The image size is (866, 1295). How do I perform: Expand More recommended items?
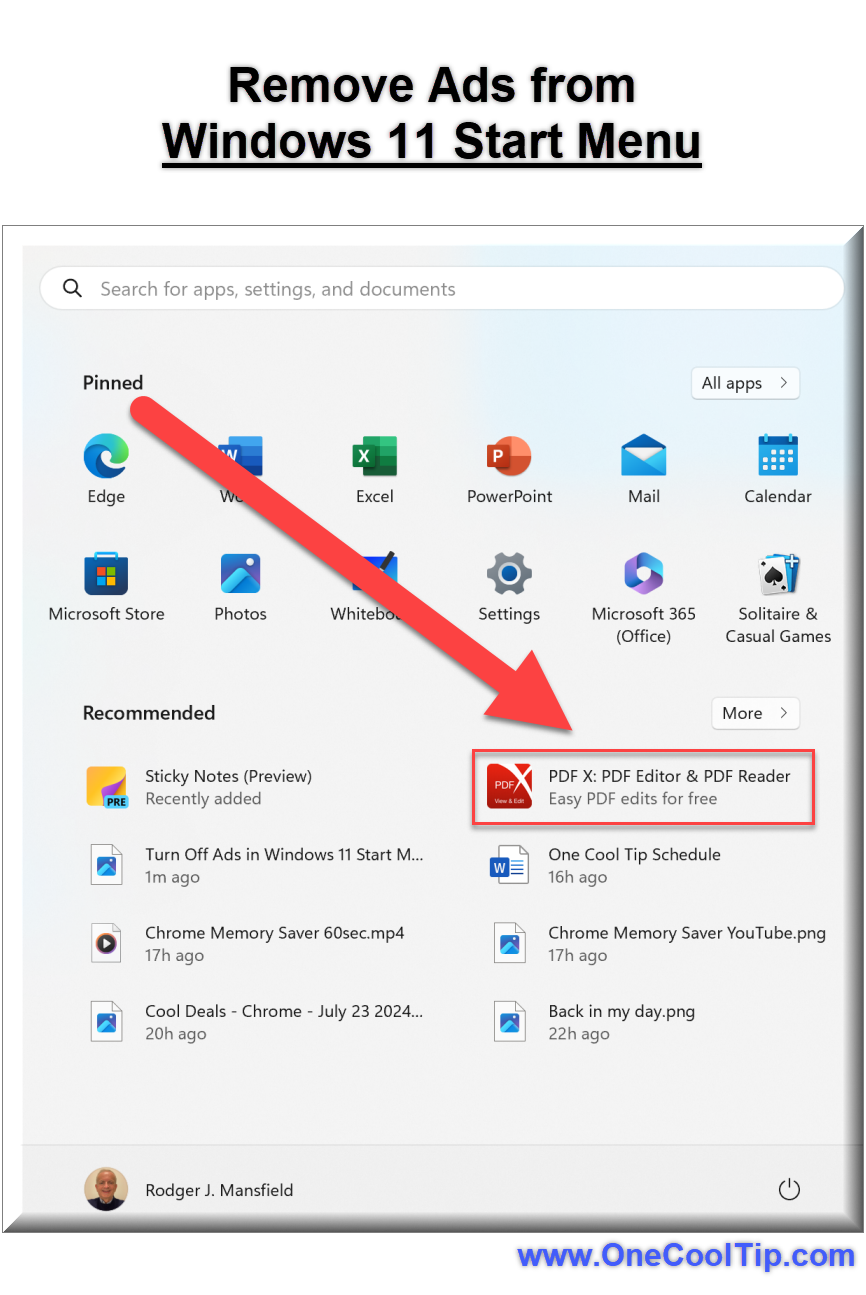point(755,713)
